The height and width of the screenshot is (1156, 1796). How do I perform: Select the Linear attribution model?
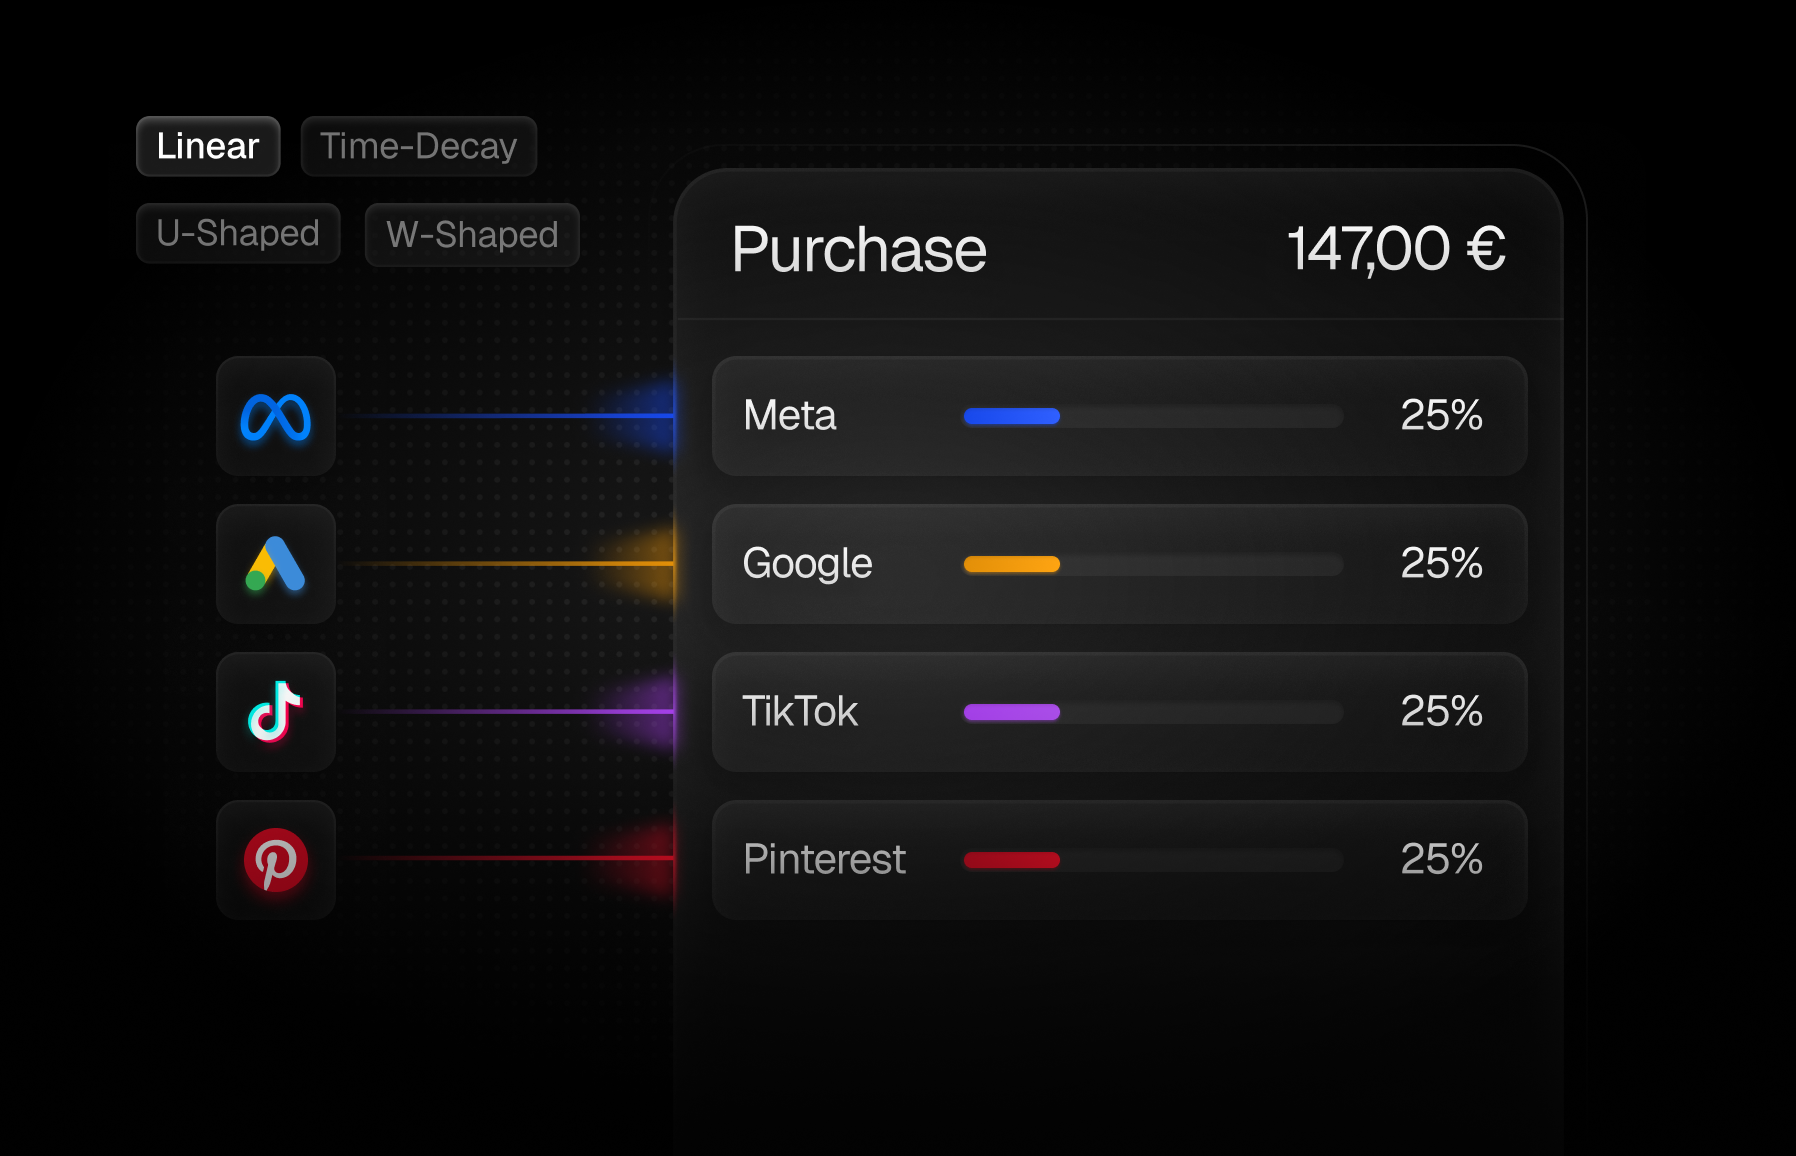208,146
